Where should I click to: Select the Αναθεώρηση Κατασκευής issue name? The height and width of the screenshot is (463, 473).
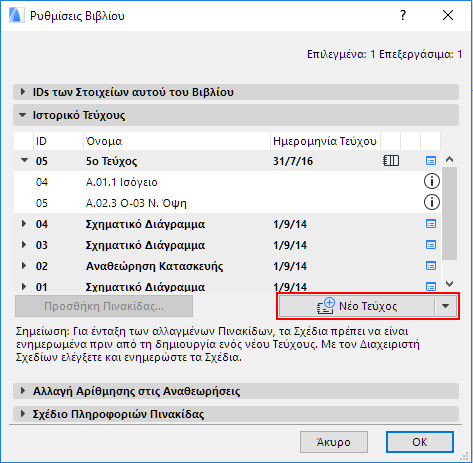point(154,266)
